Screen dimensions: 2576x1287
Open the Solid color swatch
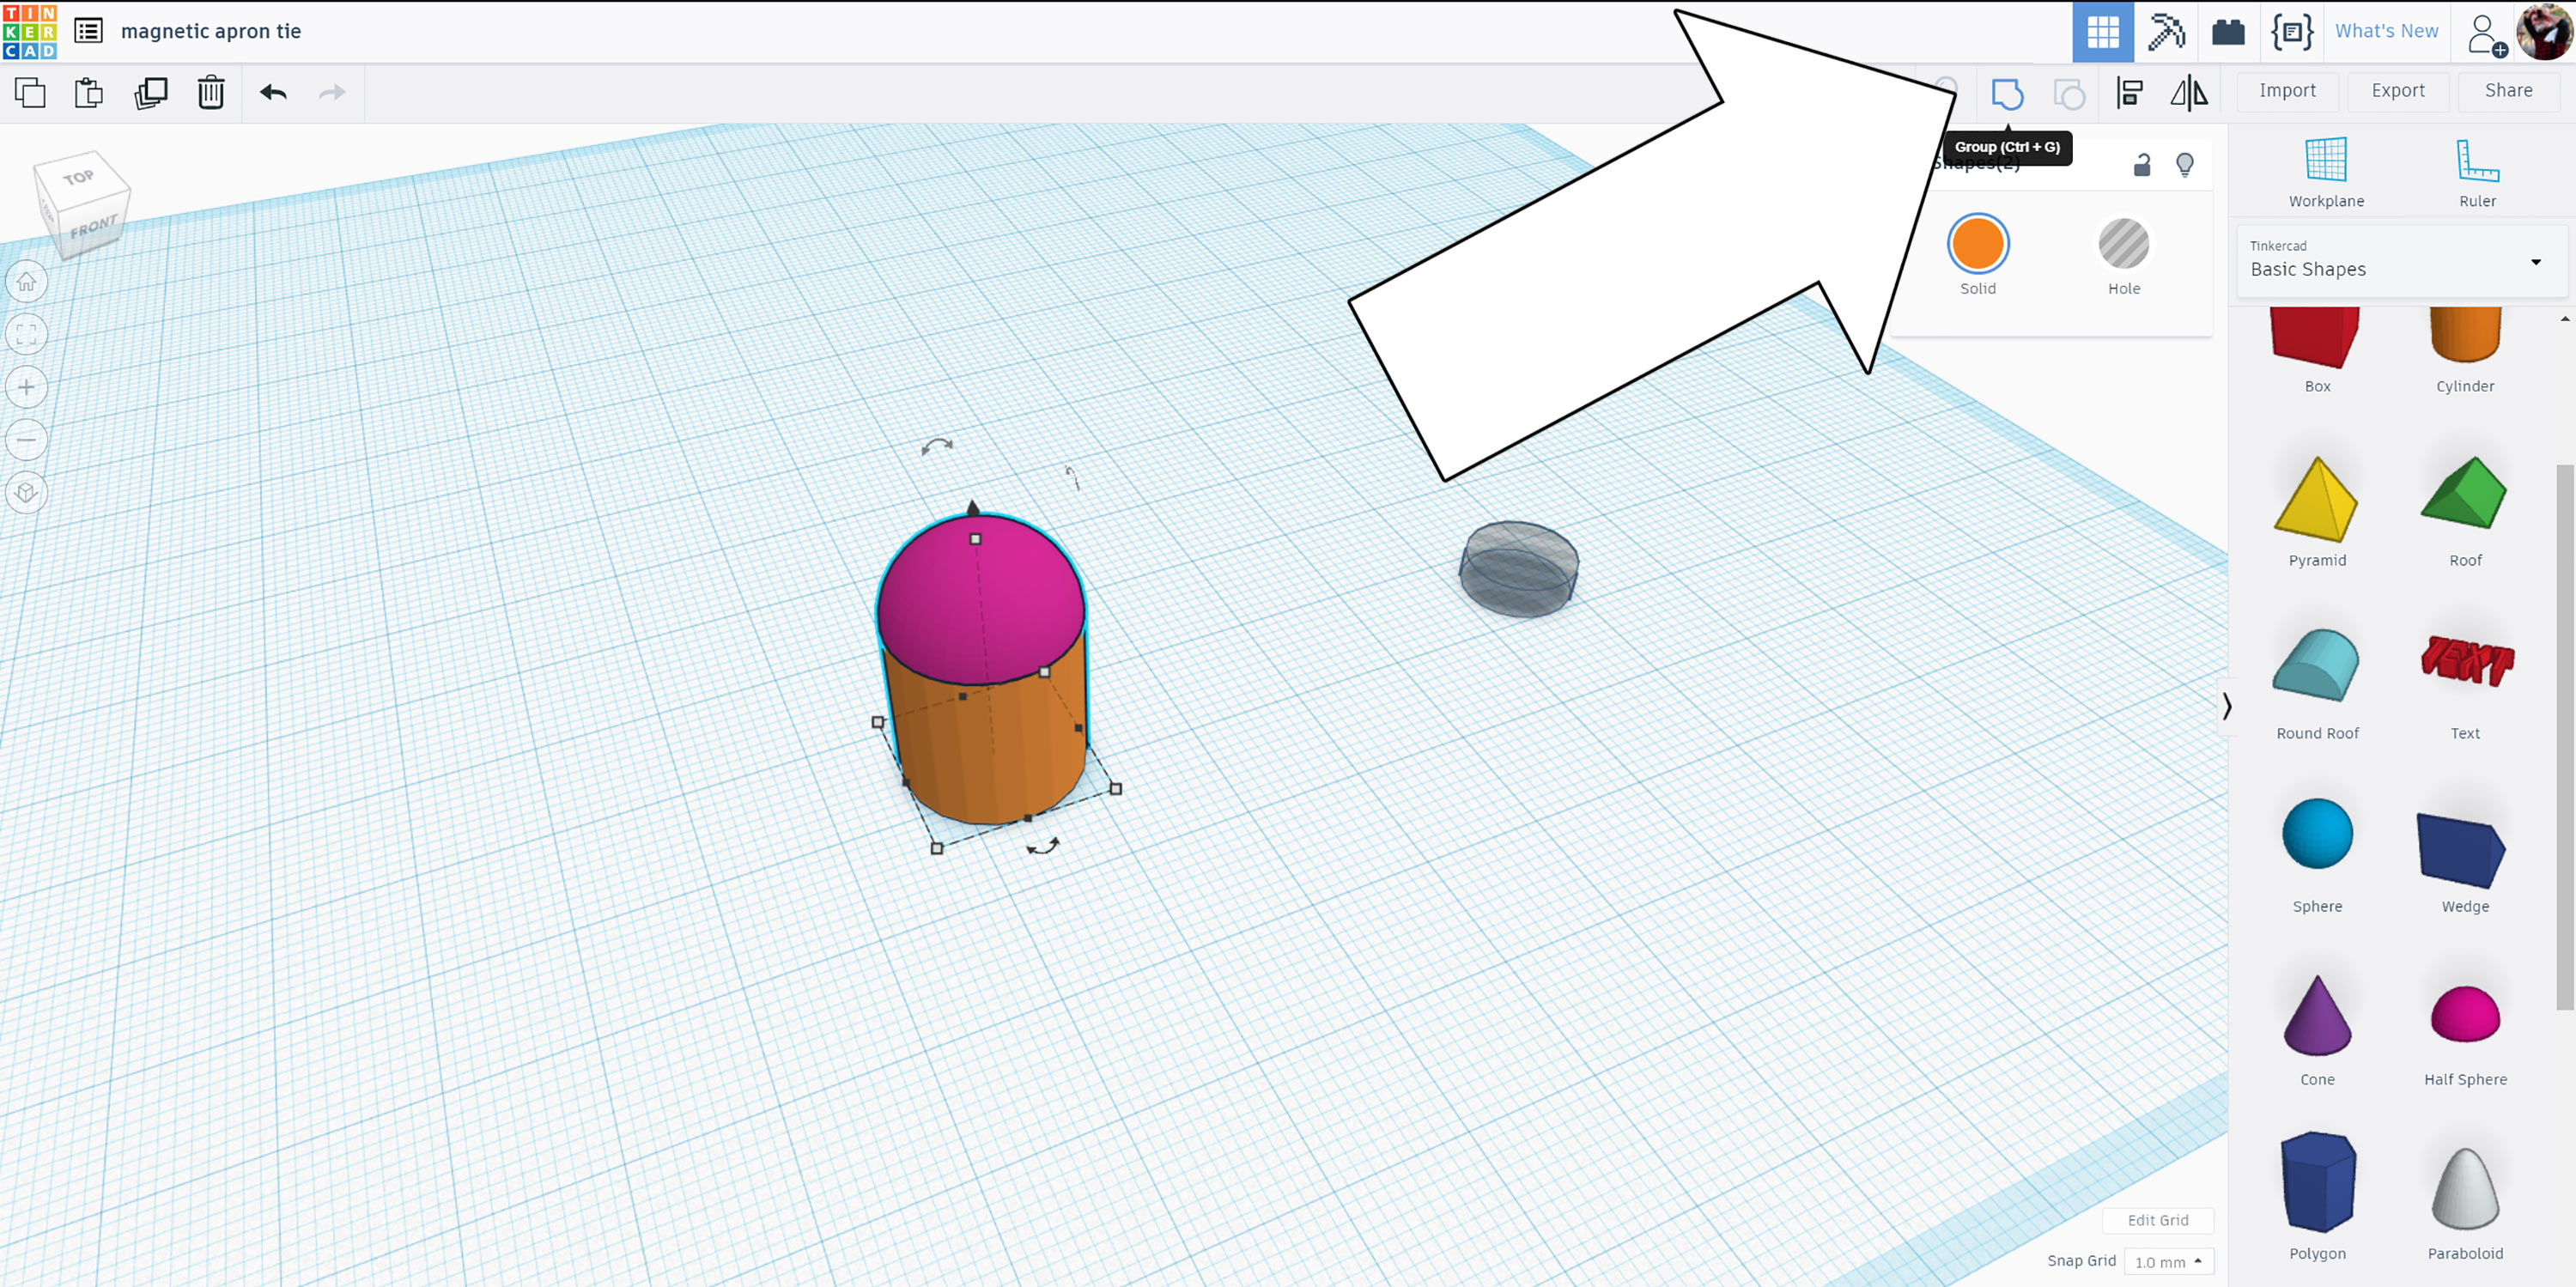coord(1977,244)
